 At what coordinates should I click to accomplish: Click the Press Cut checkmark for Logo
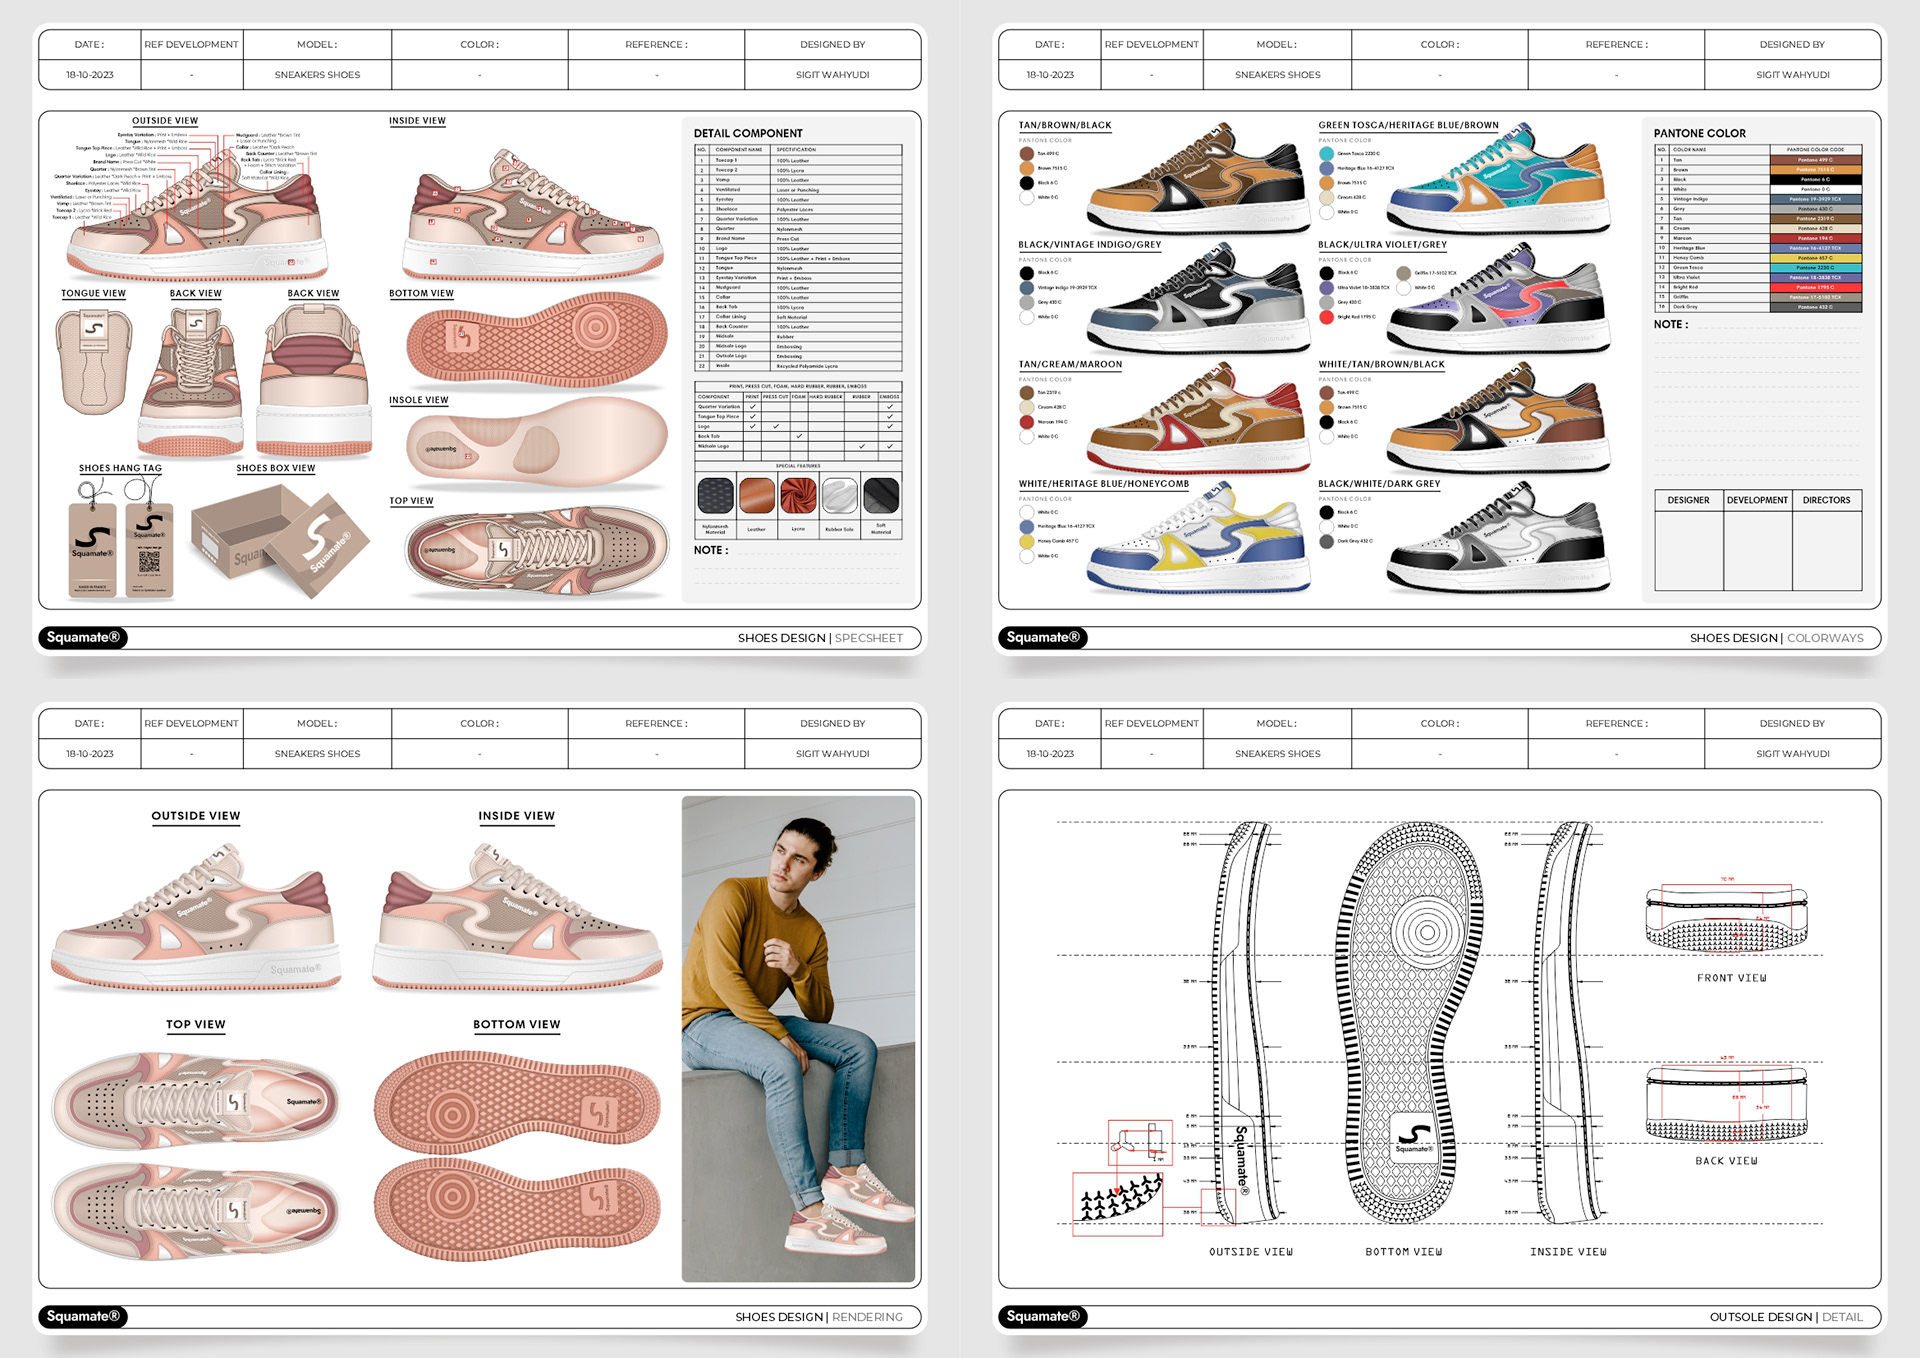[x=776, y=426]
